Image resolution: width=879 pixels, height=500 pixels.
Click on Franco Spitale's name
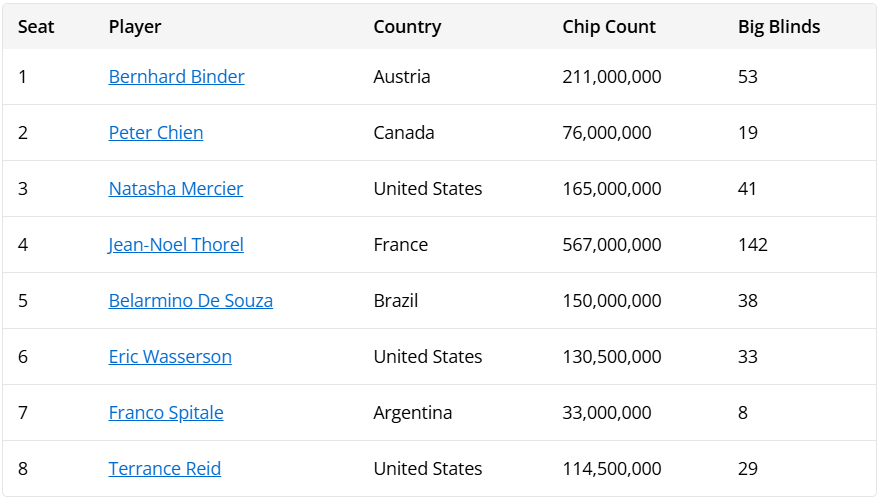tap(166, 413)
